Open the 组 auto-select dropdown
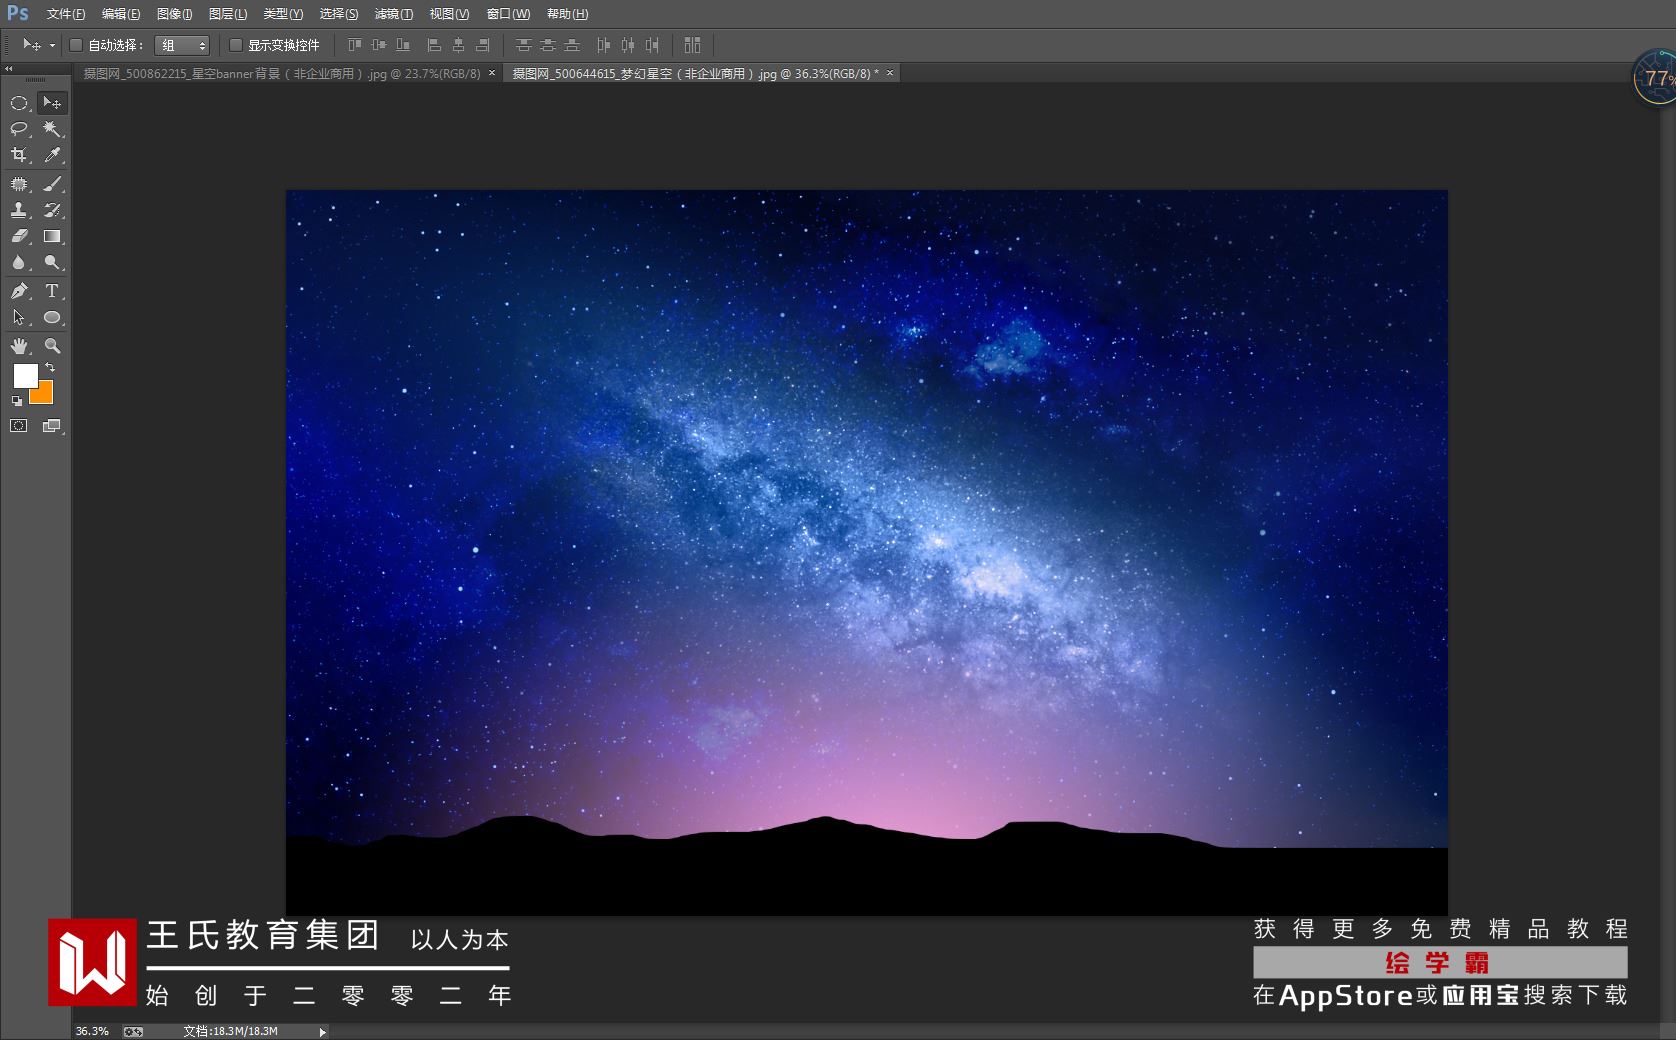Viewport: 1676px width, 1040px height. coord(182,45)
